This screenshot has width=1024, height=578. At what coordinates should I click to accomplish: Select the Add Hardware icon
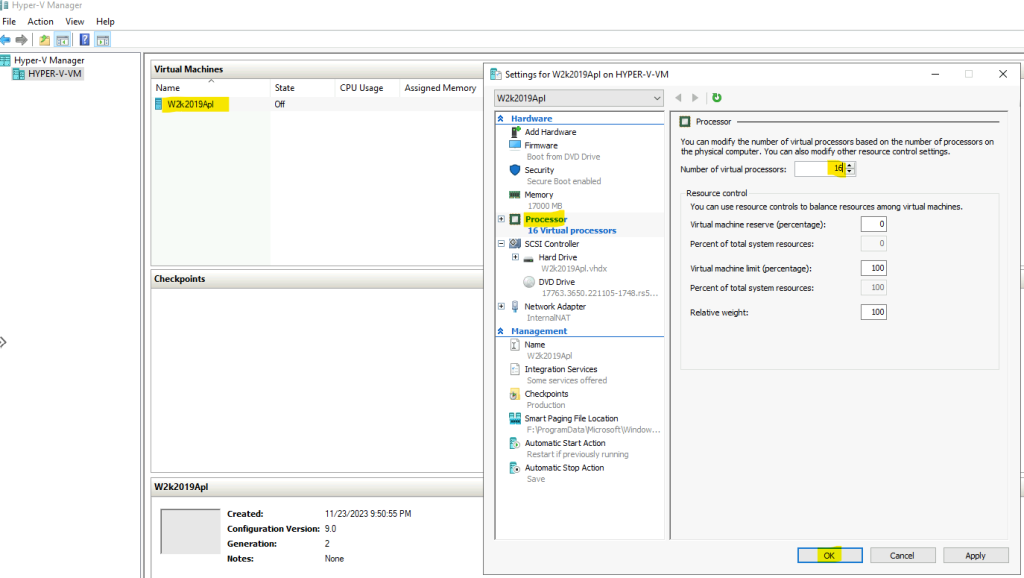[x=515, y=132]
